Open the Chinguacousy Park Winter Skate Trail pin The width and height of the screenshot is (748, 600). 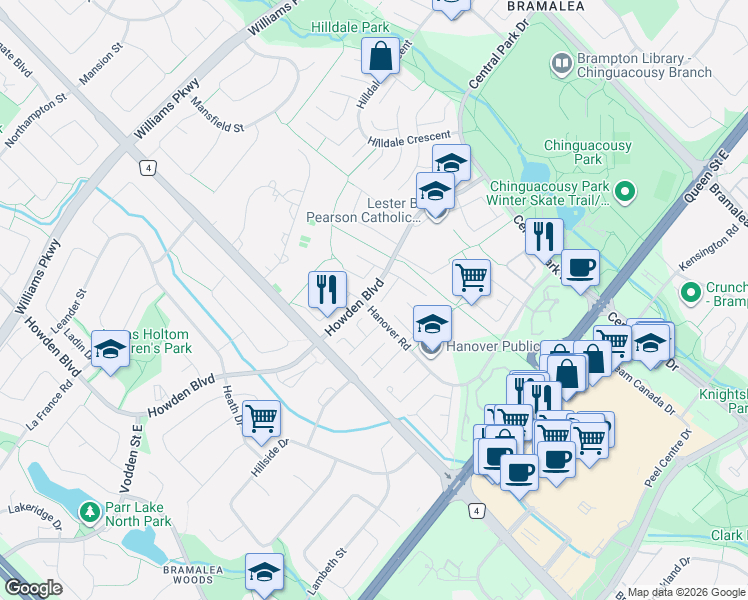[x=625, y=193]
